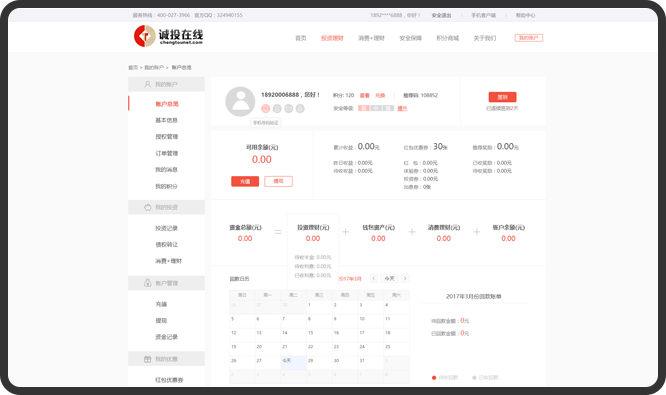
Task: Click 安全退出 to log out
Action: pos(441,15)
